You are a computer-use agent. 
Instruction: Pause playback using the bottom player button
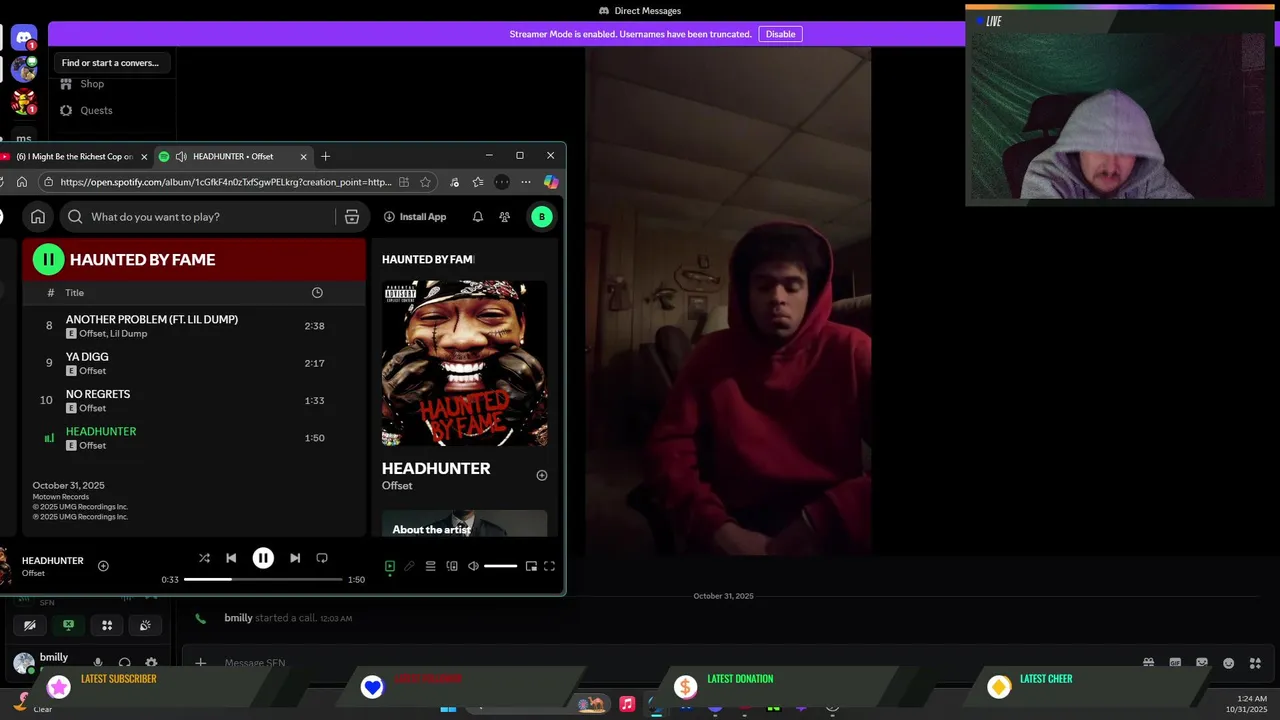tap(263, 558)
